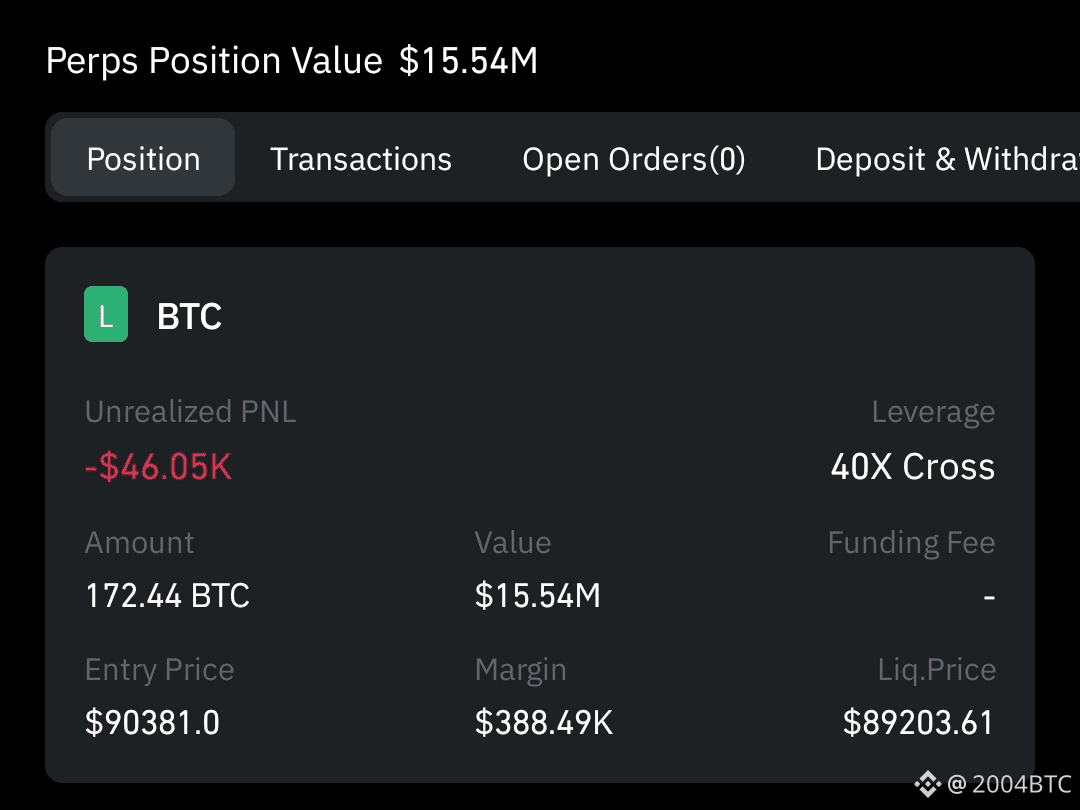Click the Unrealized PNL value -$46.05K
The height and width of the screenshot is (810, 1080).
[158, 466]
